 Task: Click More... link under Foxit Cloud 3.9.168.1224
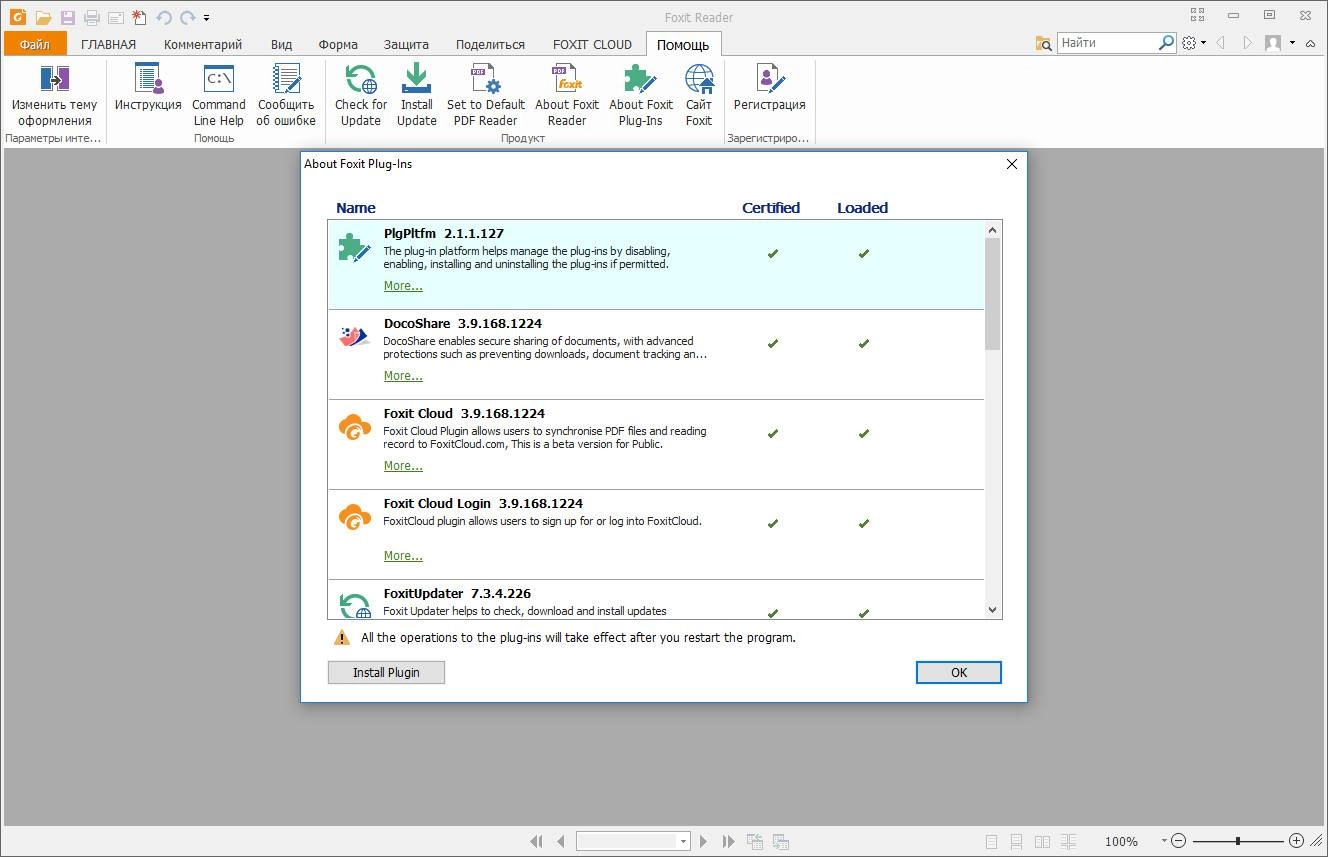point(403,466)
